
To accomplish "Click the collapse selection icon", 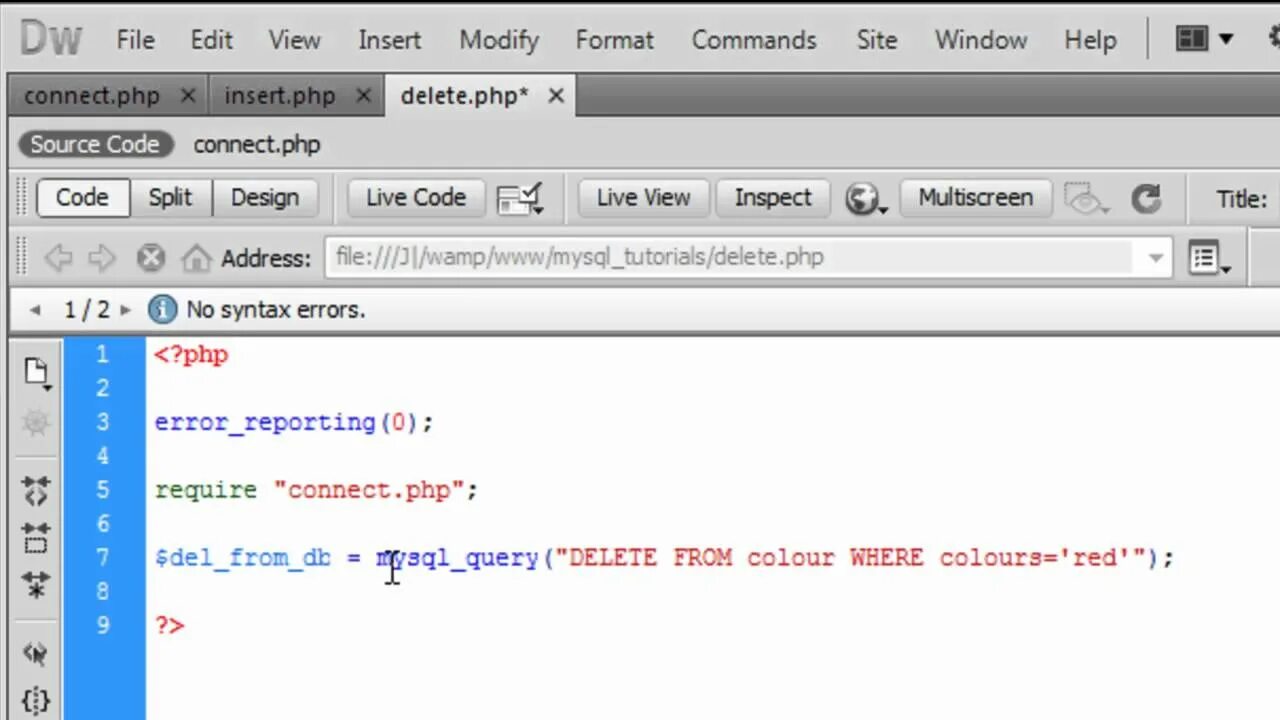I will coord(36,538).
